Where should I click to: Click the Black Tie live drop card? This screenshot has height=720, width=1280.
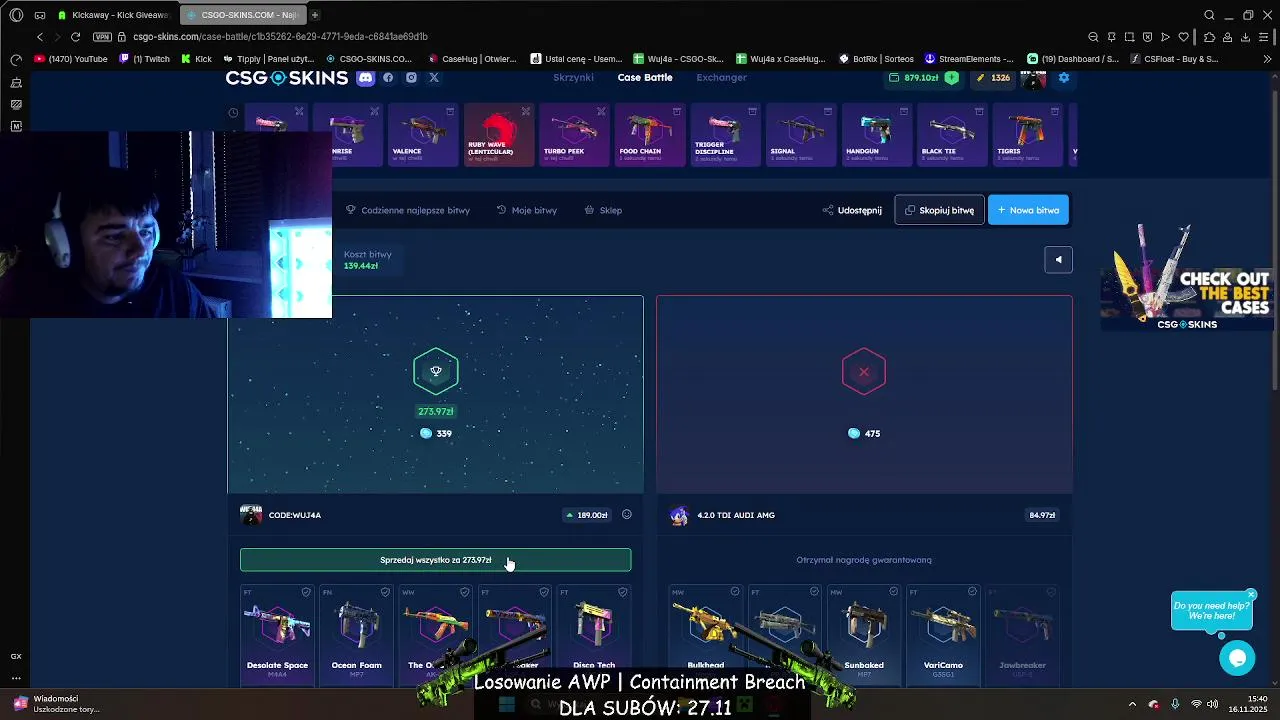952,134
